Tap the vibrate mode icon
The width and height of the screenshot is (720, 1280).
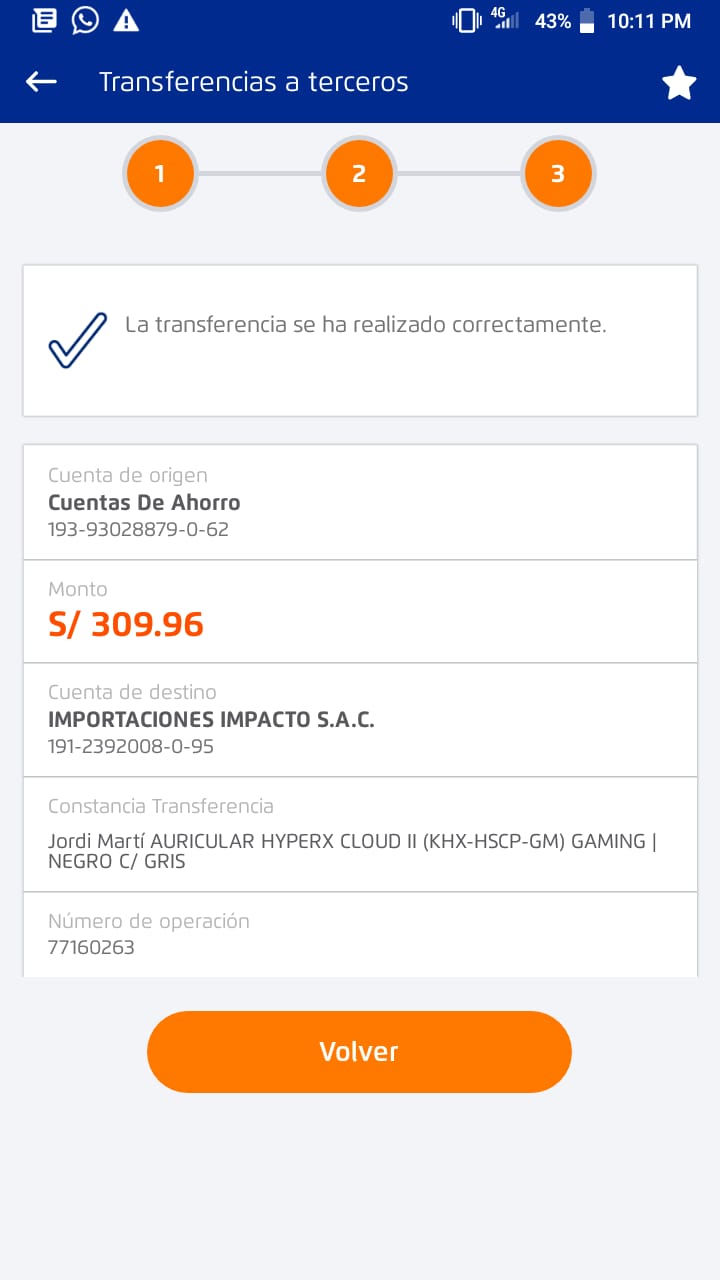coord(466,20)
